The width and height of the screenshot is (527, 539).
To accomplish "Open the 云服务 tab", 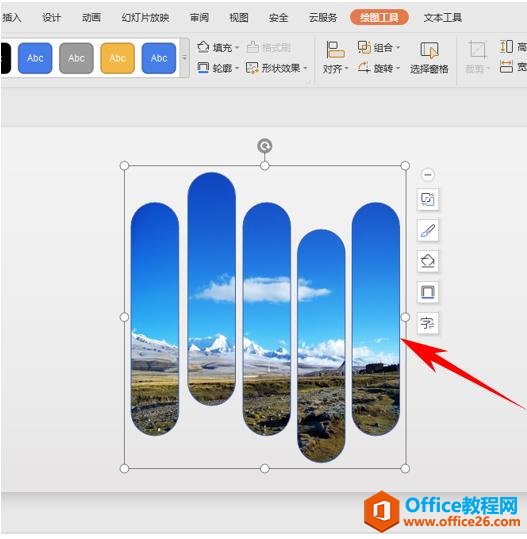I will point(323,17).
